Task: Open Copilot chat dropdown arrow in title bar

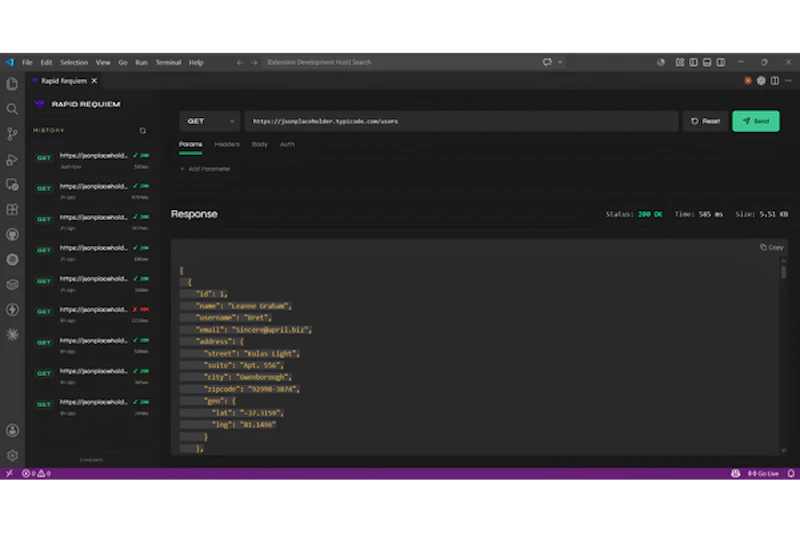Action: click(560, 62)
